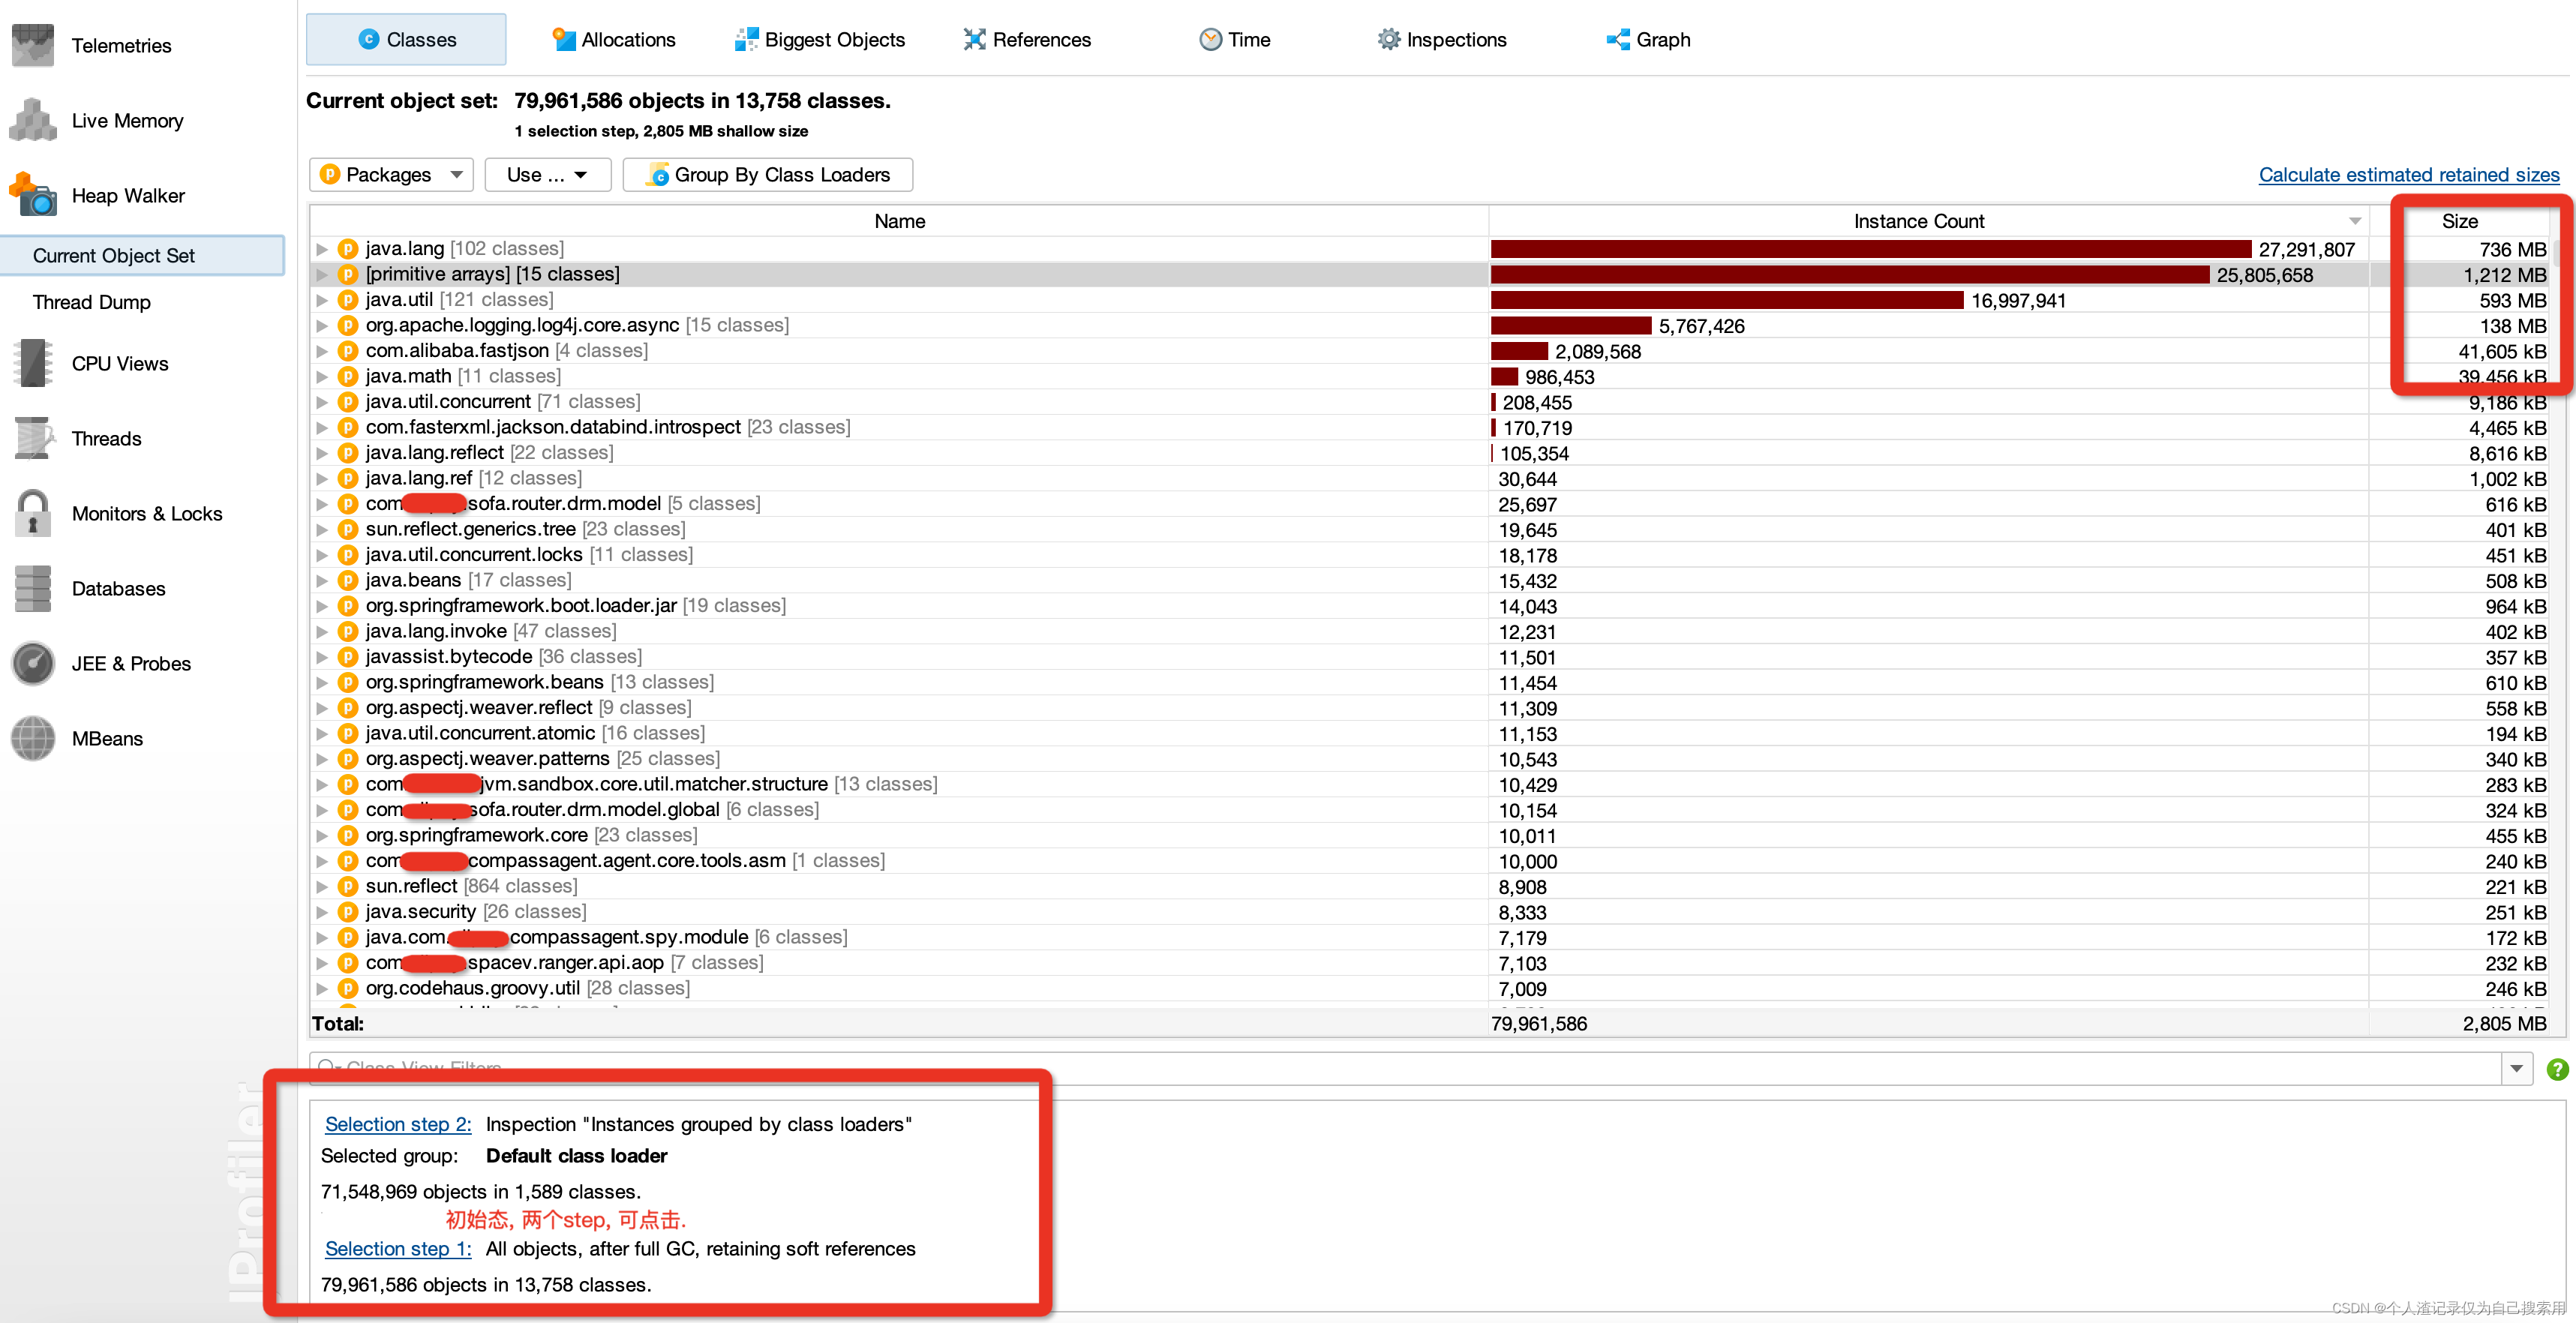Expand the java.lang package node
Image resolution: width=2576 pixels, height=1323 pixels.
coord(321,248)
